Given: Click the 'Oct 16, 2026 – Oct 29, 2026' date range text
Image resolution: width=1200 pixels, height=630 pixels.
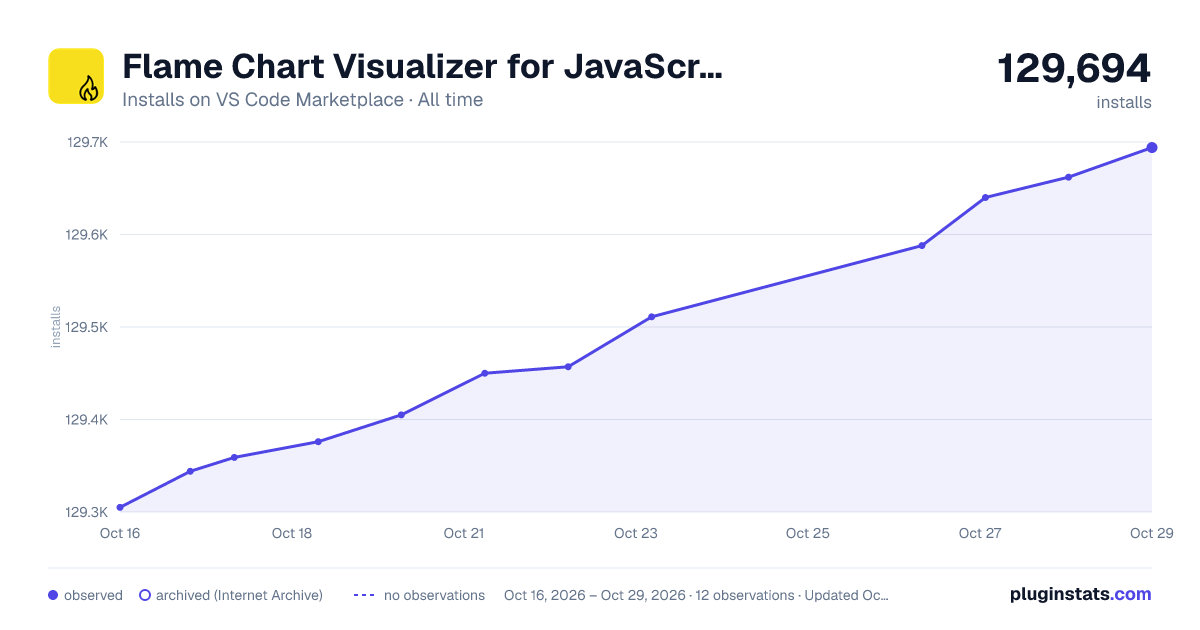Looking at the screenshot, I should [x=595, y=595].
